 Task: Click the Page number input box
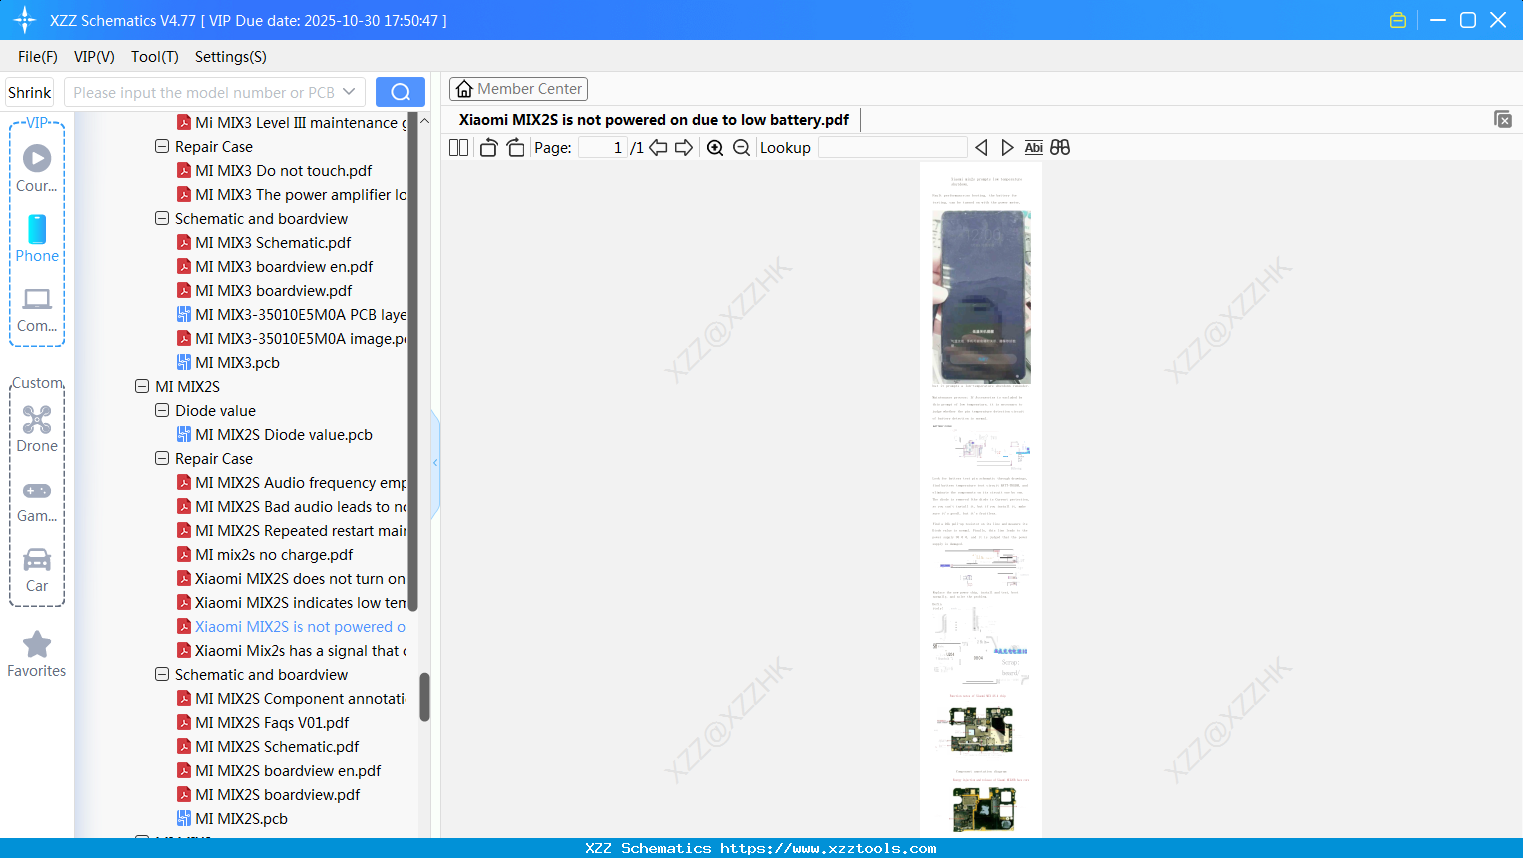point(602,147)
